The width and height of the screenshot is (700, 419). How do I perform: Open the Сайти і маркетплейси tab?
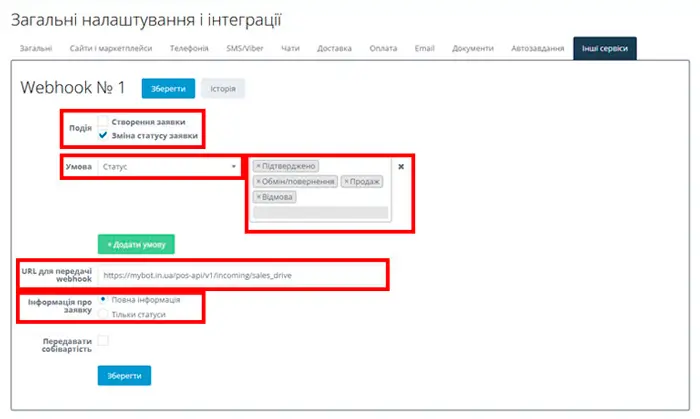pyautogui.click(x=111, y=48)
